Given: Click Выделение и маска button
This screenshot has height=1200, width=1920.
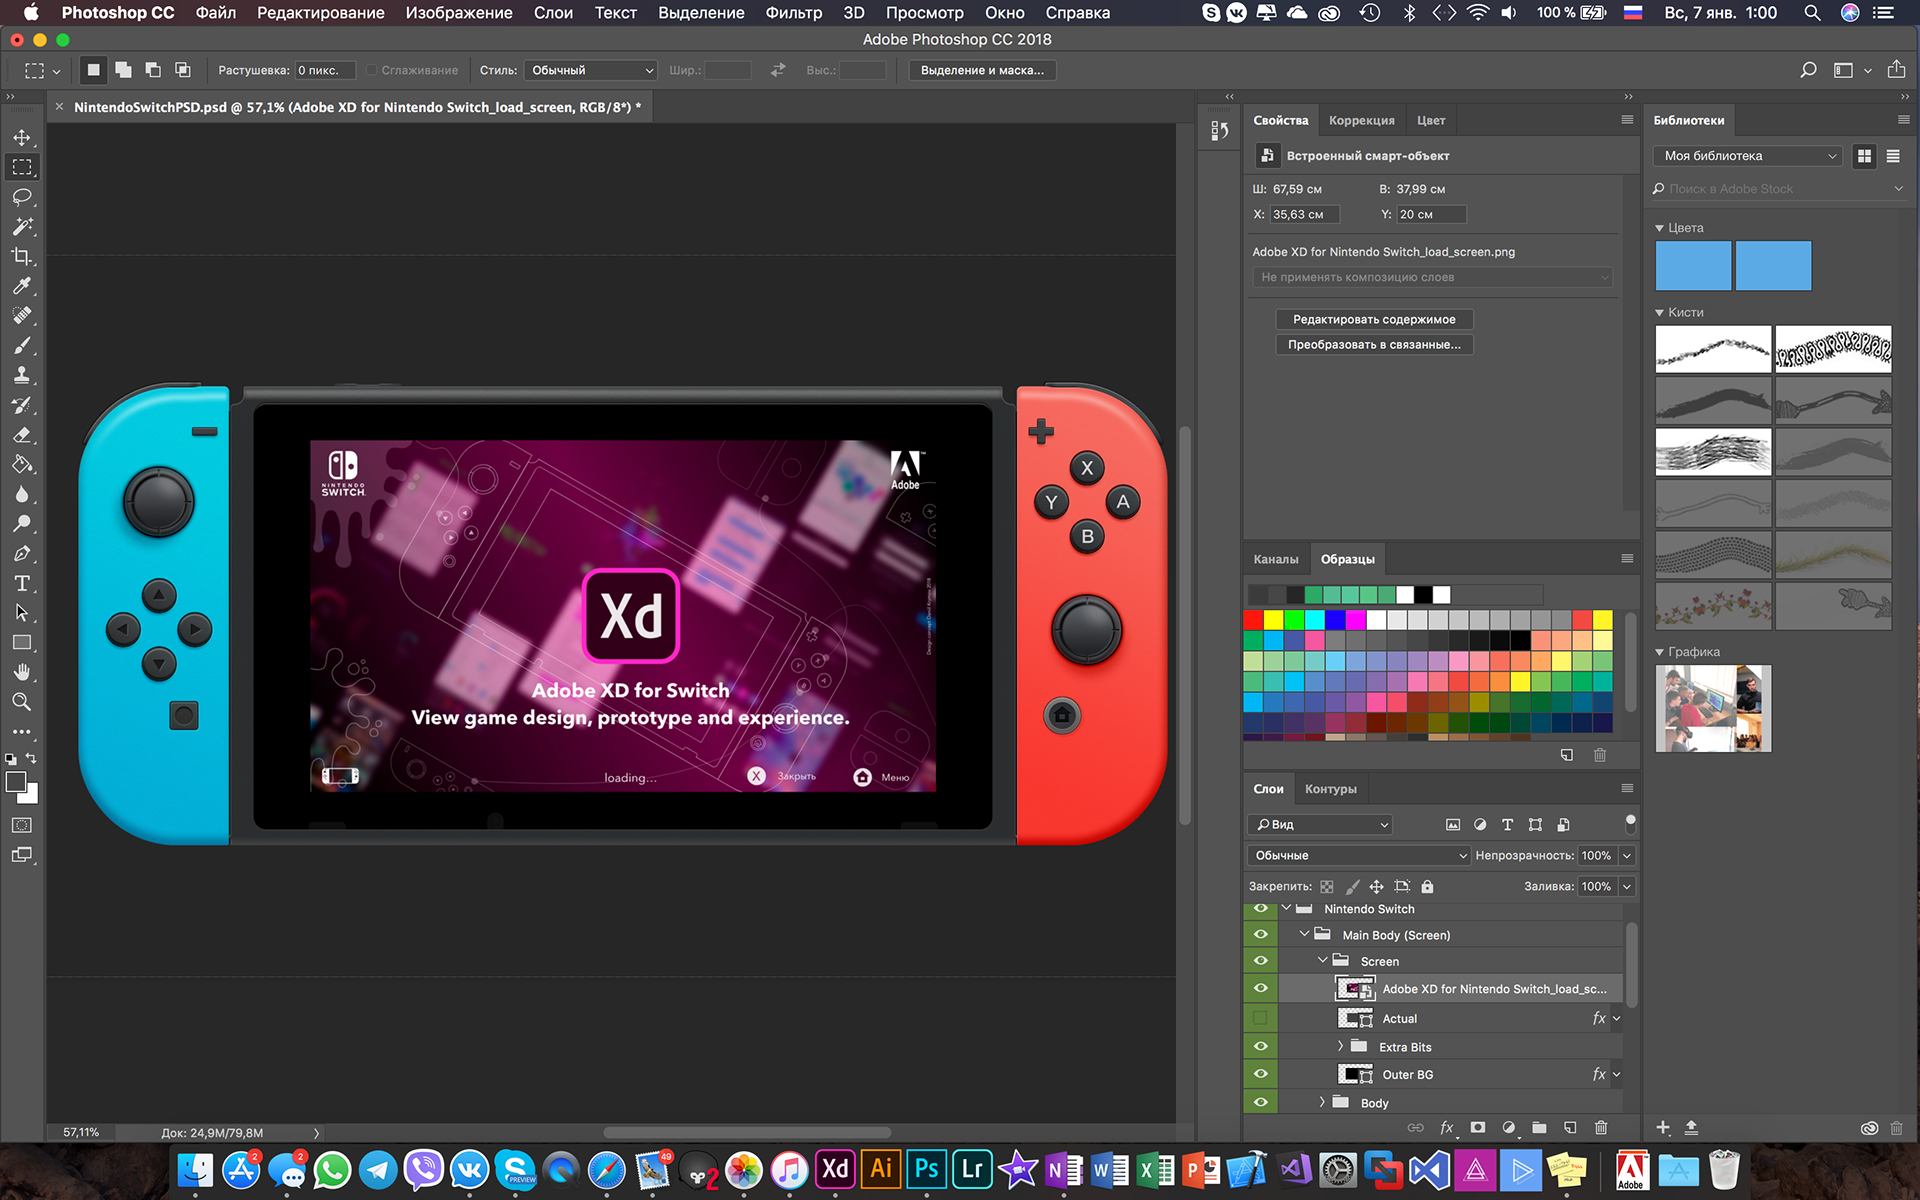Looking at the screenshot, I should 982,70.
